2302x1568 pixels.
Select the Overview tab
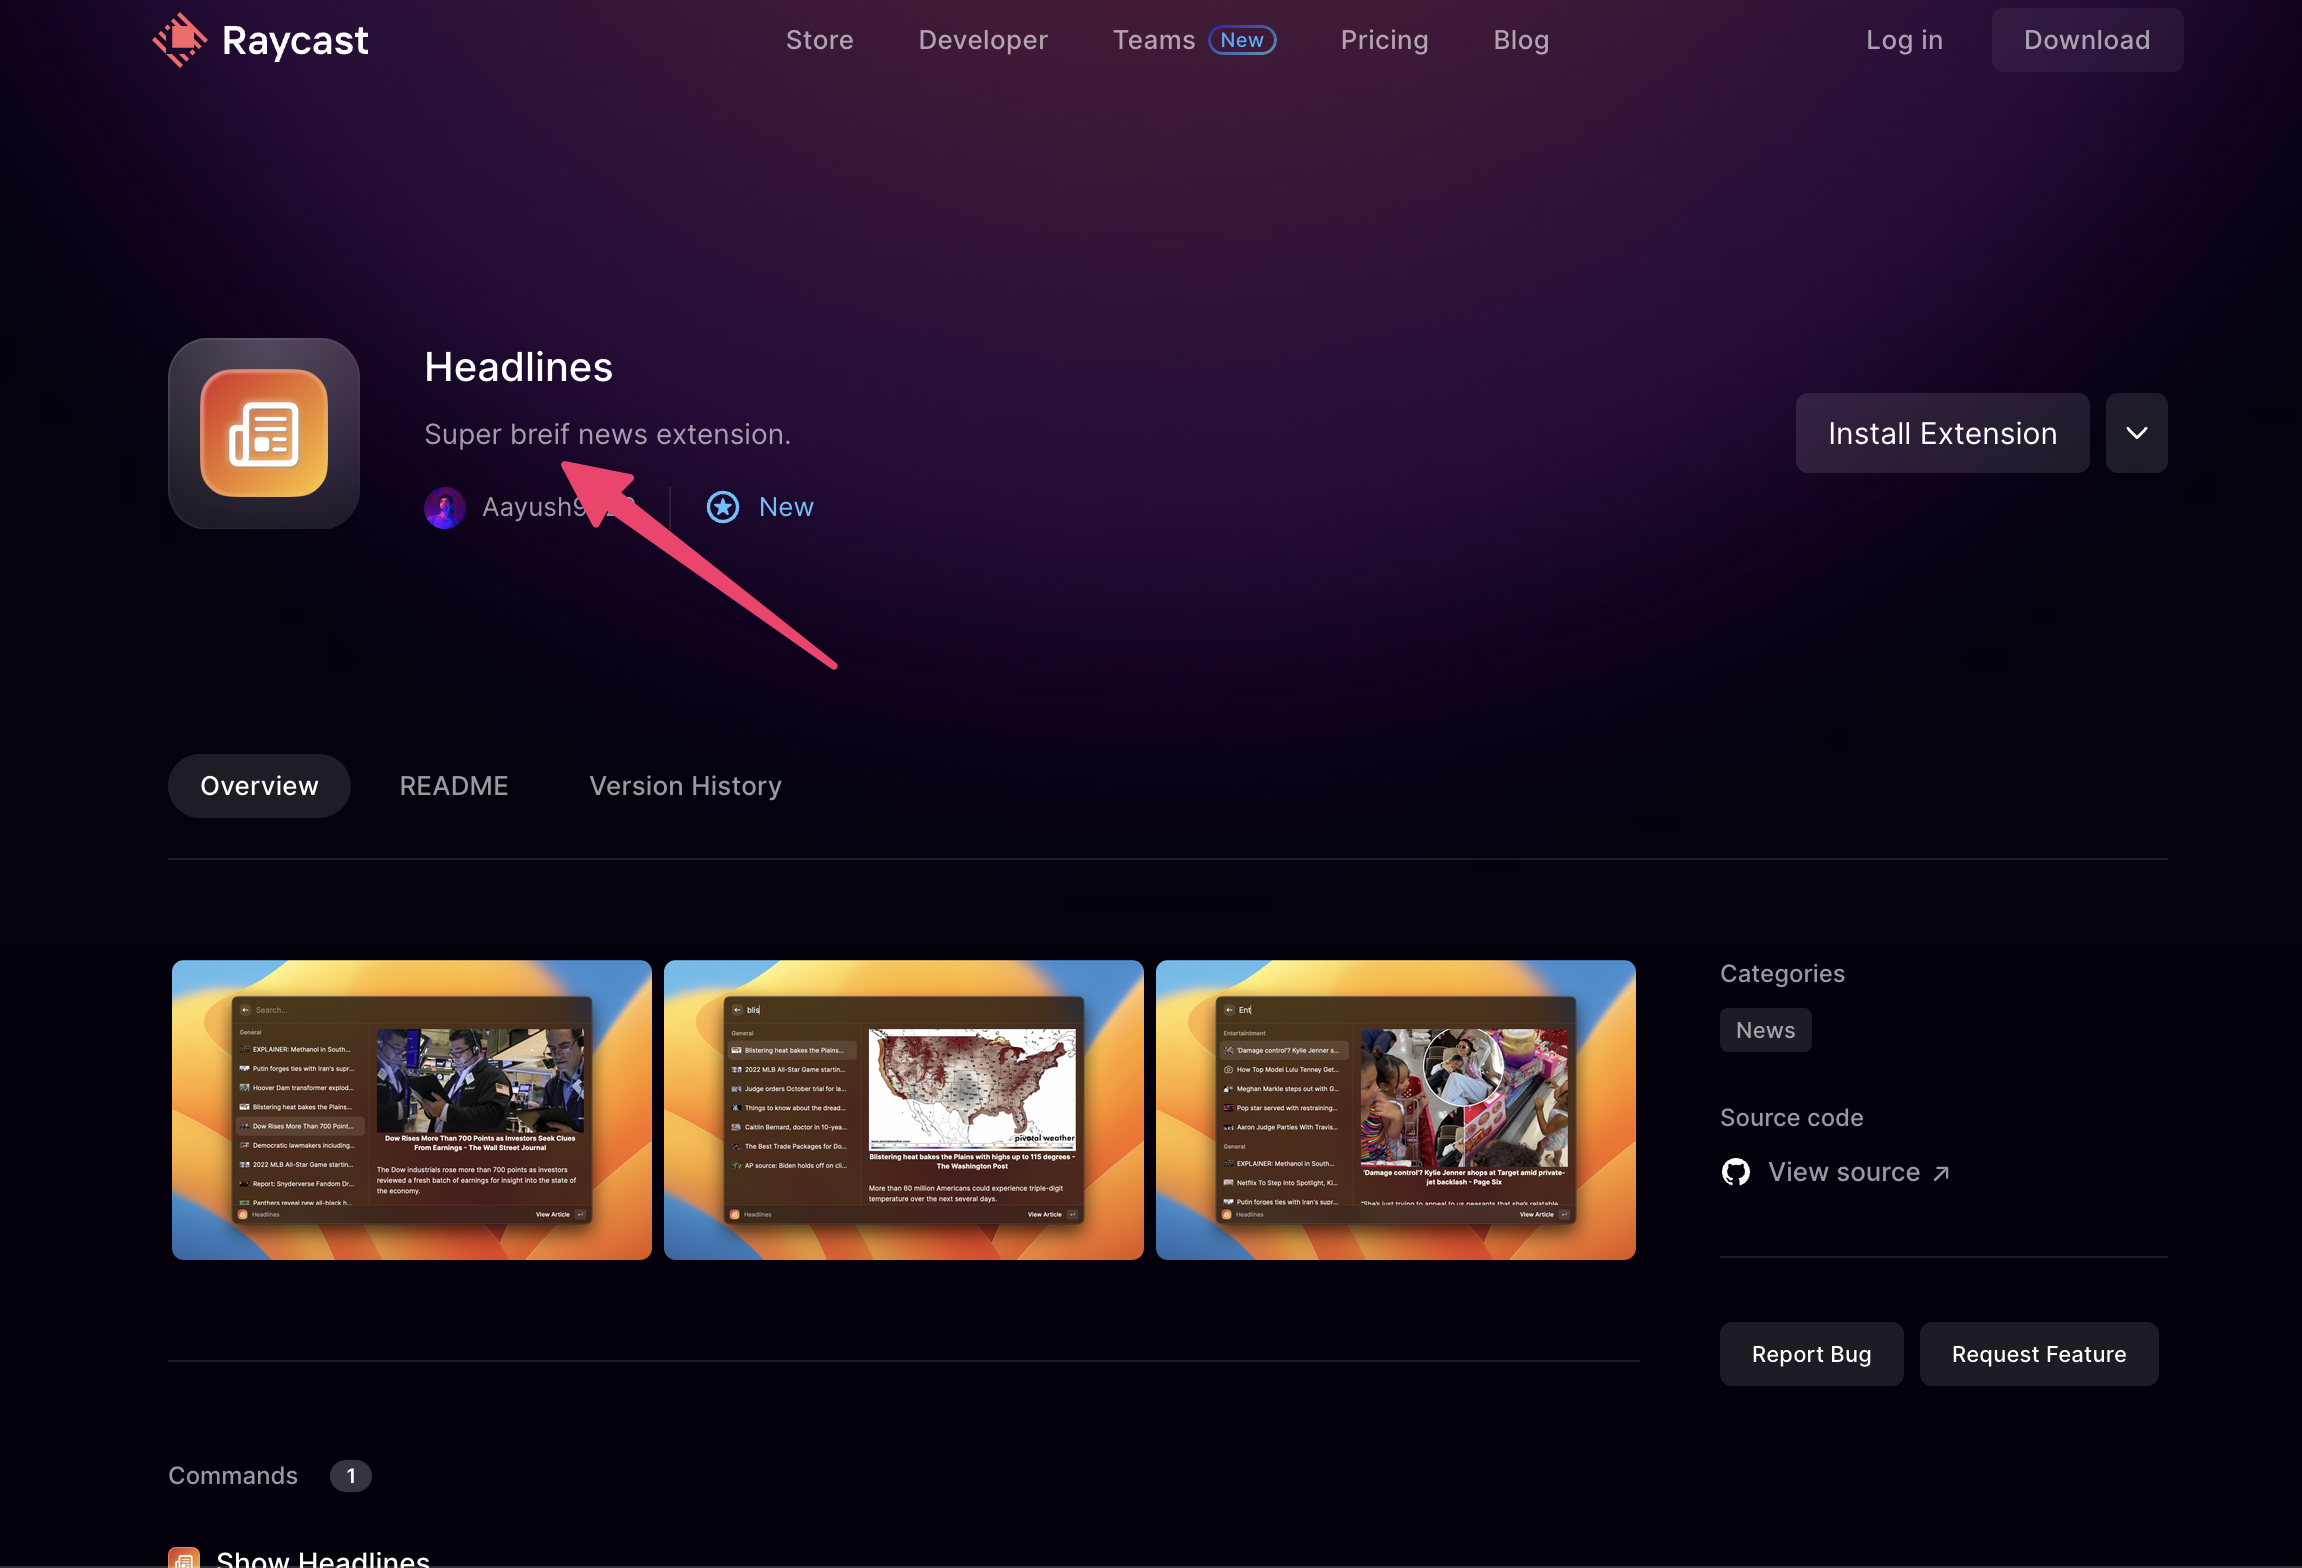(259, 786)
